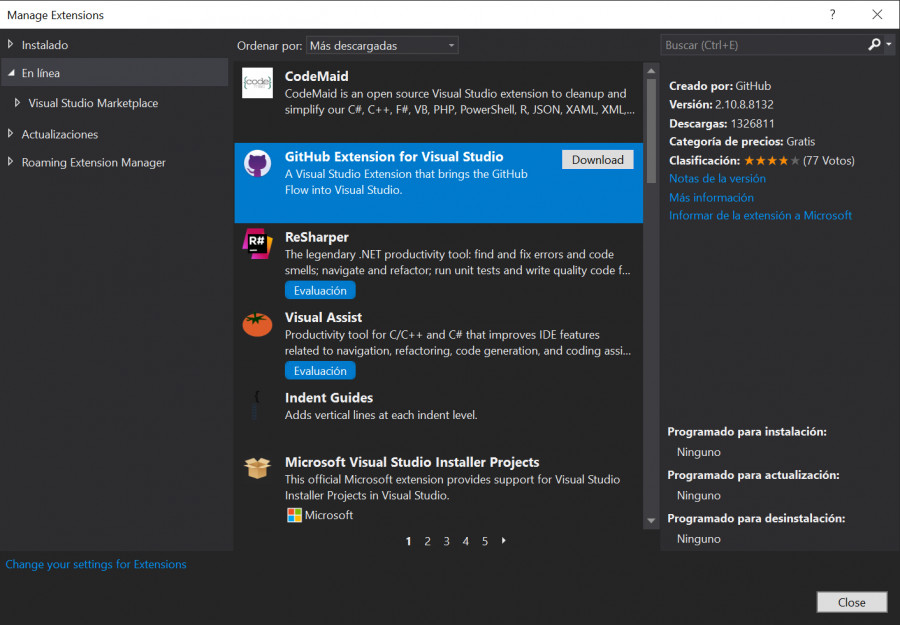Click the Descargas 1326811 text

[721, 123]
